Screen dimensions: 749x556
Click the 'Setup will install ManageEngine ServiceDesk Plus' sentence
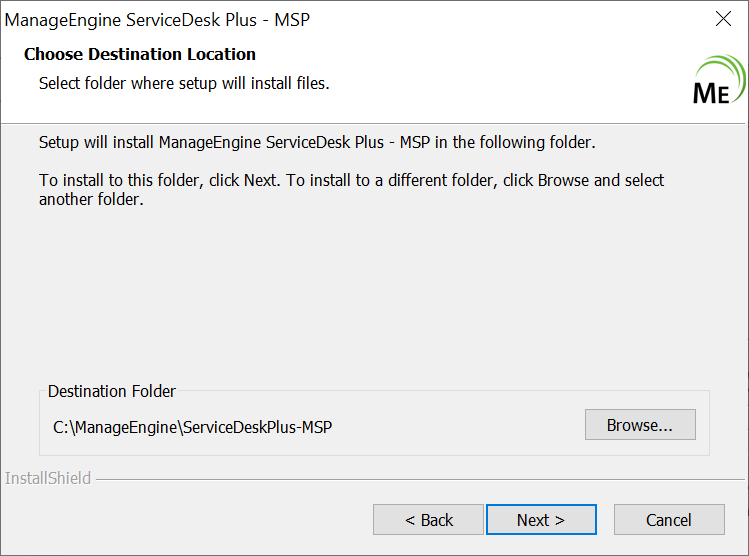coord(317,142)
